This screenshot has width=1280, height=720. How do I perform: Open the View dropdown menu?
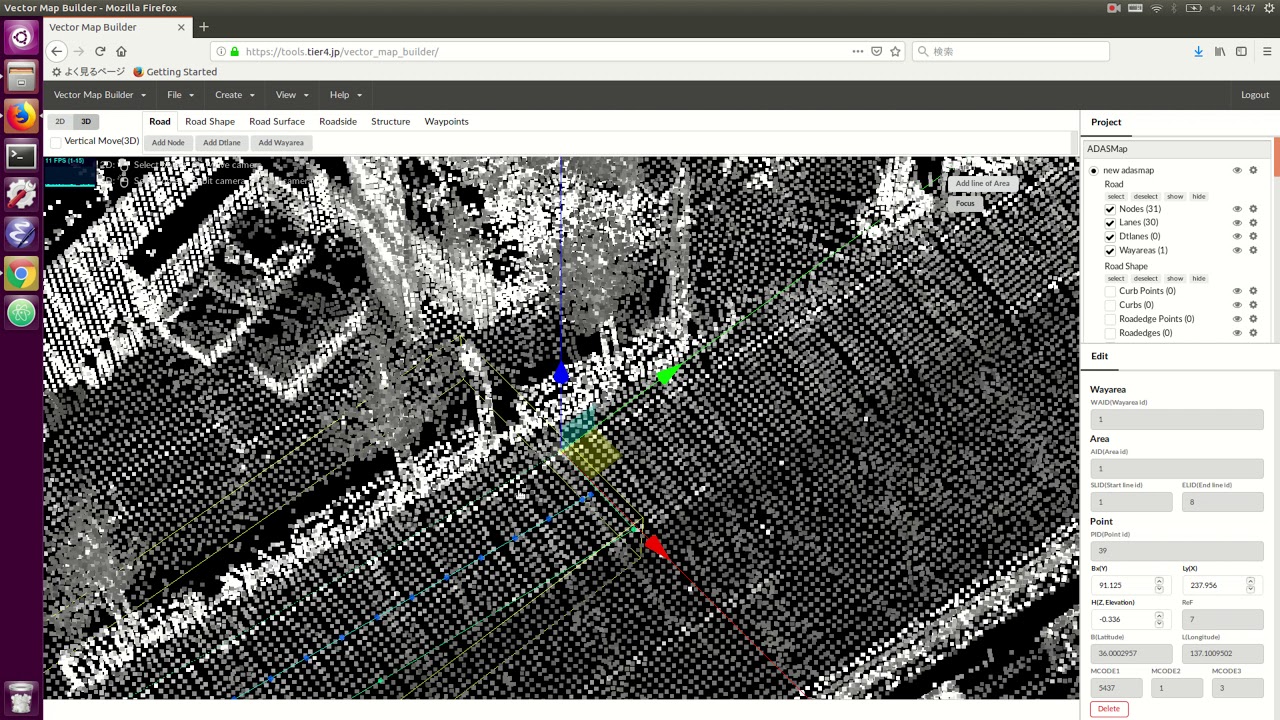pos(292,95)
